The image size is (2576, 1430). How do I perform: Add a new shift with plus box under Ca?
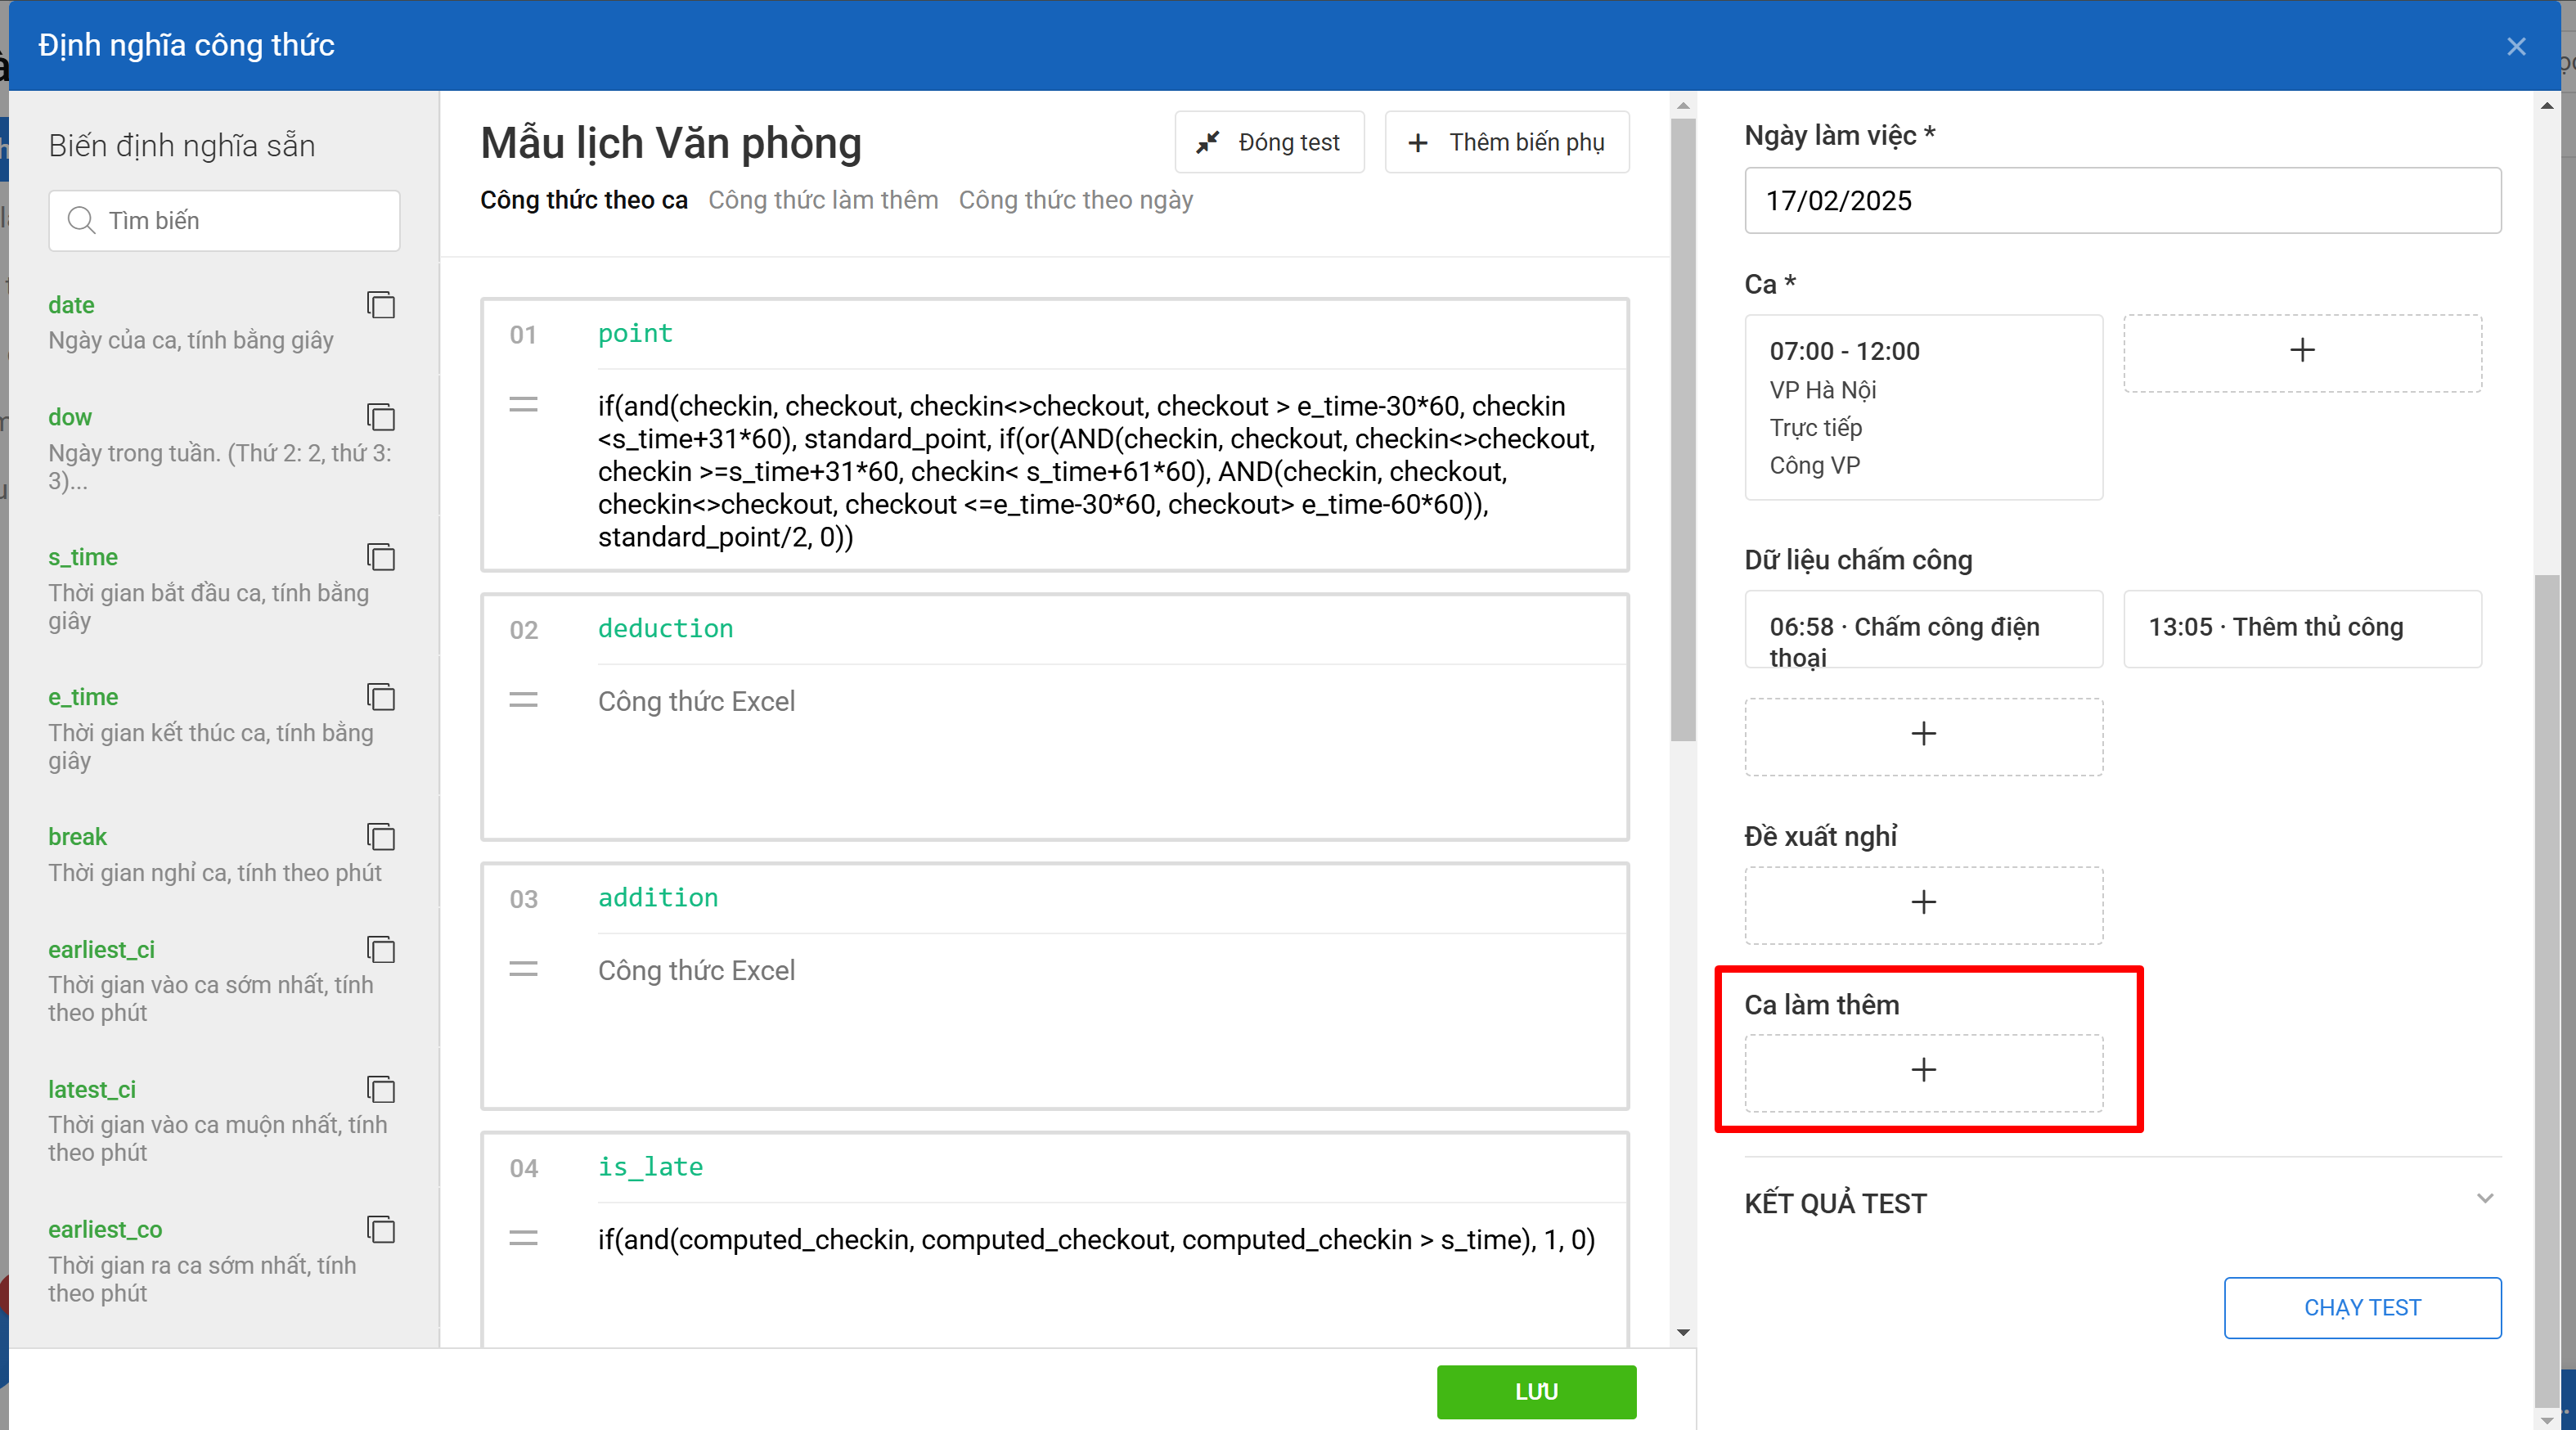(2301, 351)
